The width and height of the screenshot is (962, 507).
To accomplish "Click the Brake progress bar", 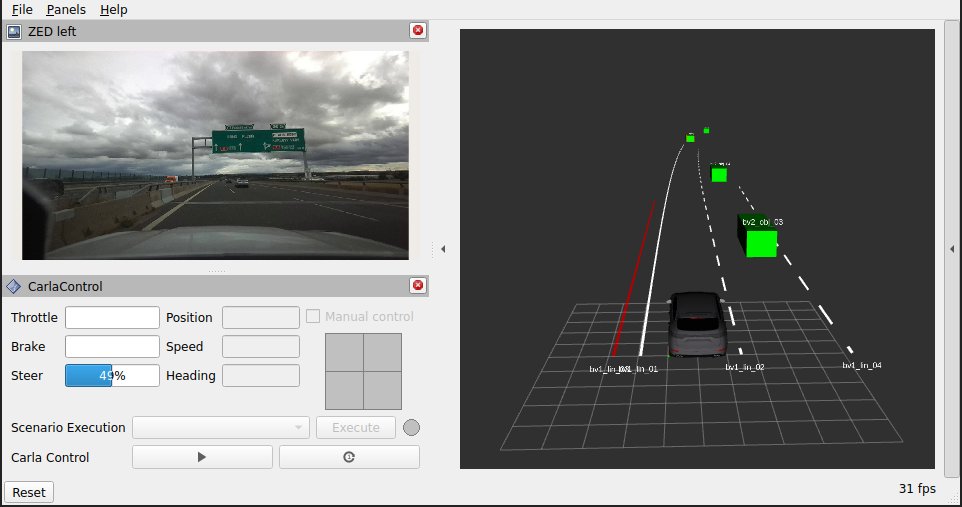I will [112, 346].
